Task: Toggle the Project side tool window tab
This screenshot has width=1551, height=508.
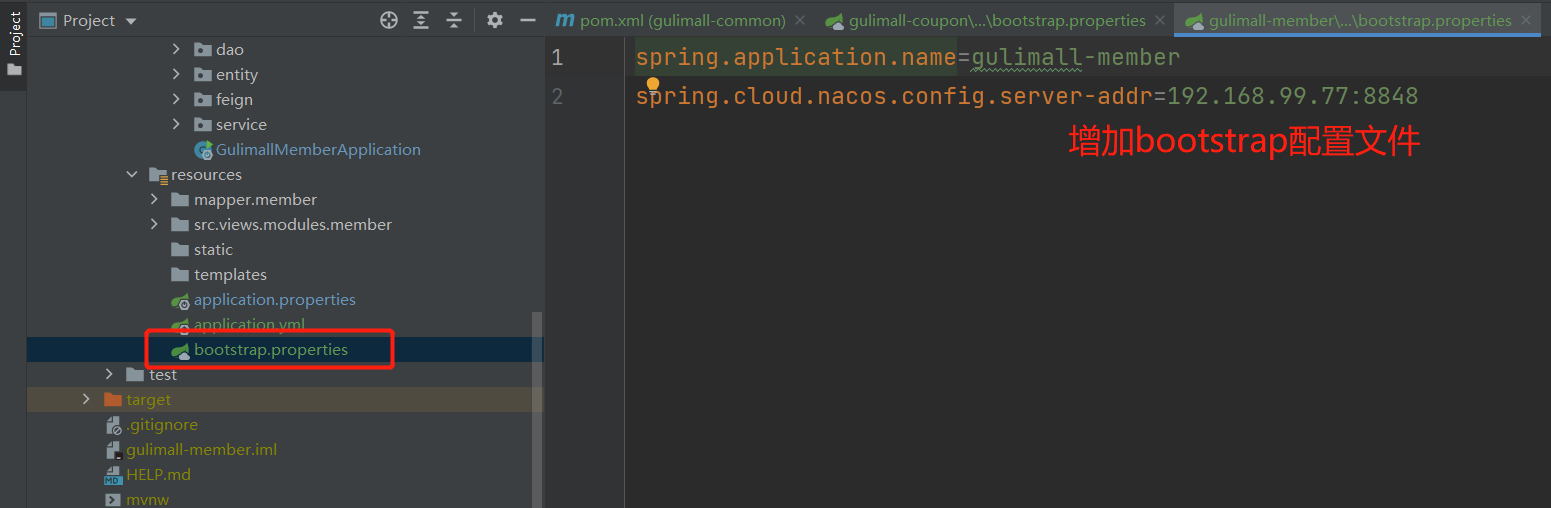Action: tap(14, 44)
